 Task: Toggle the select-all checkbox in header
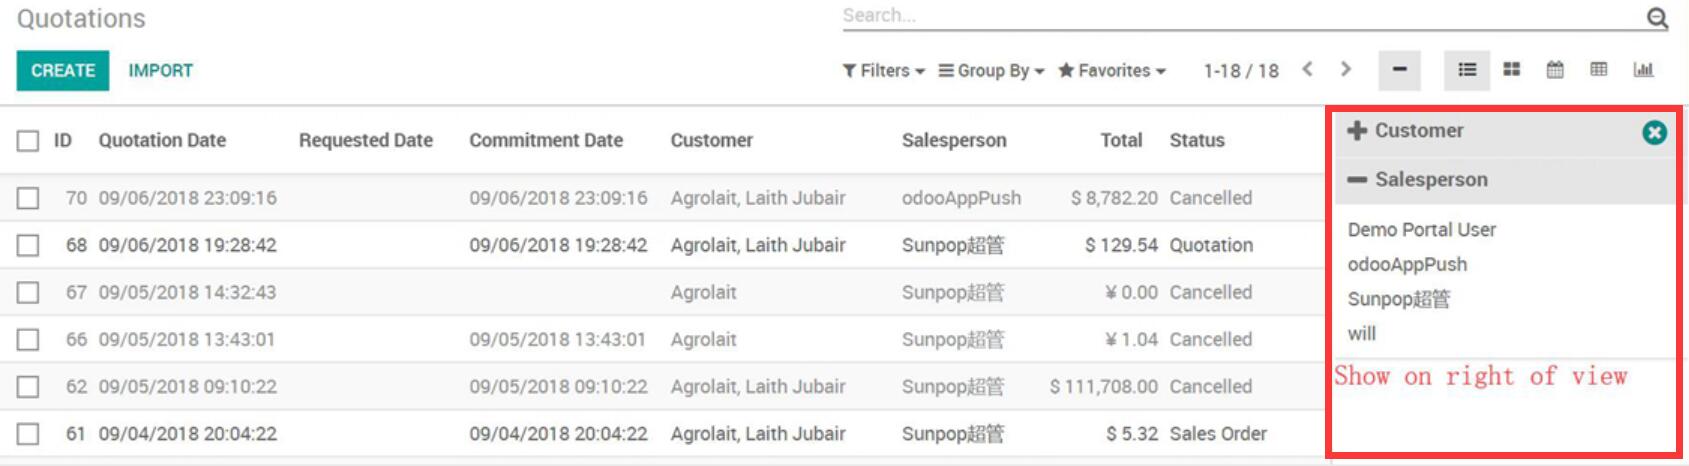click(28, 141)
